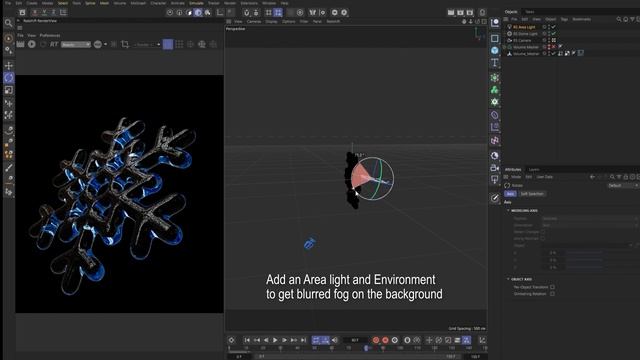Click the timeline range slider bar
This screenshot has height=360, width=640.
pyautogui.click(x=358, y=356)
